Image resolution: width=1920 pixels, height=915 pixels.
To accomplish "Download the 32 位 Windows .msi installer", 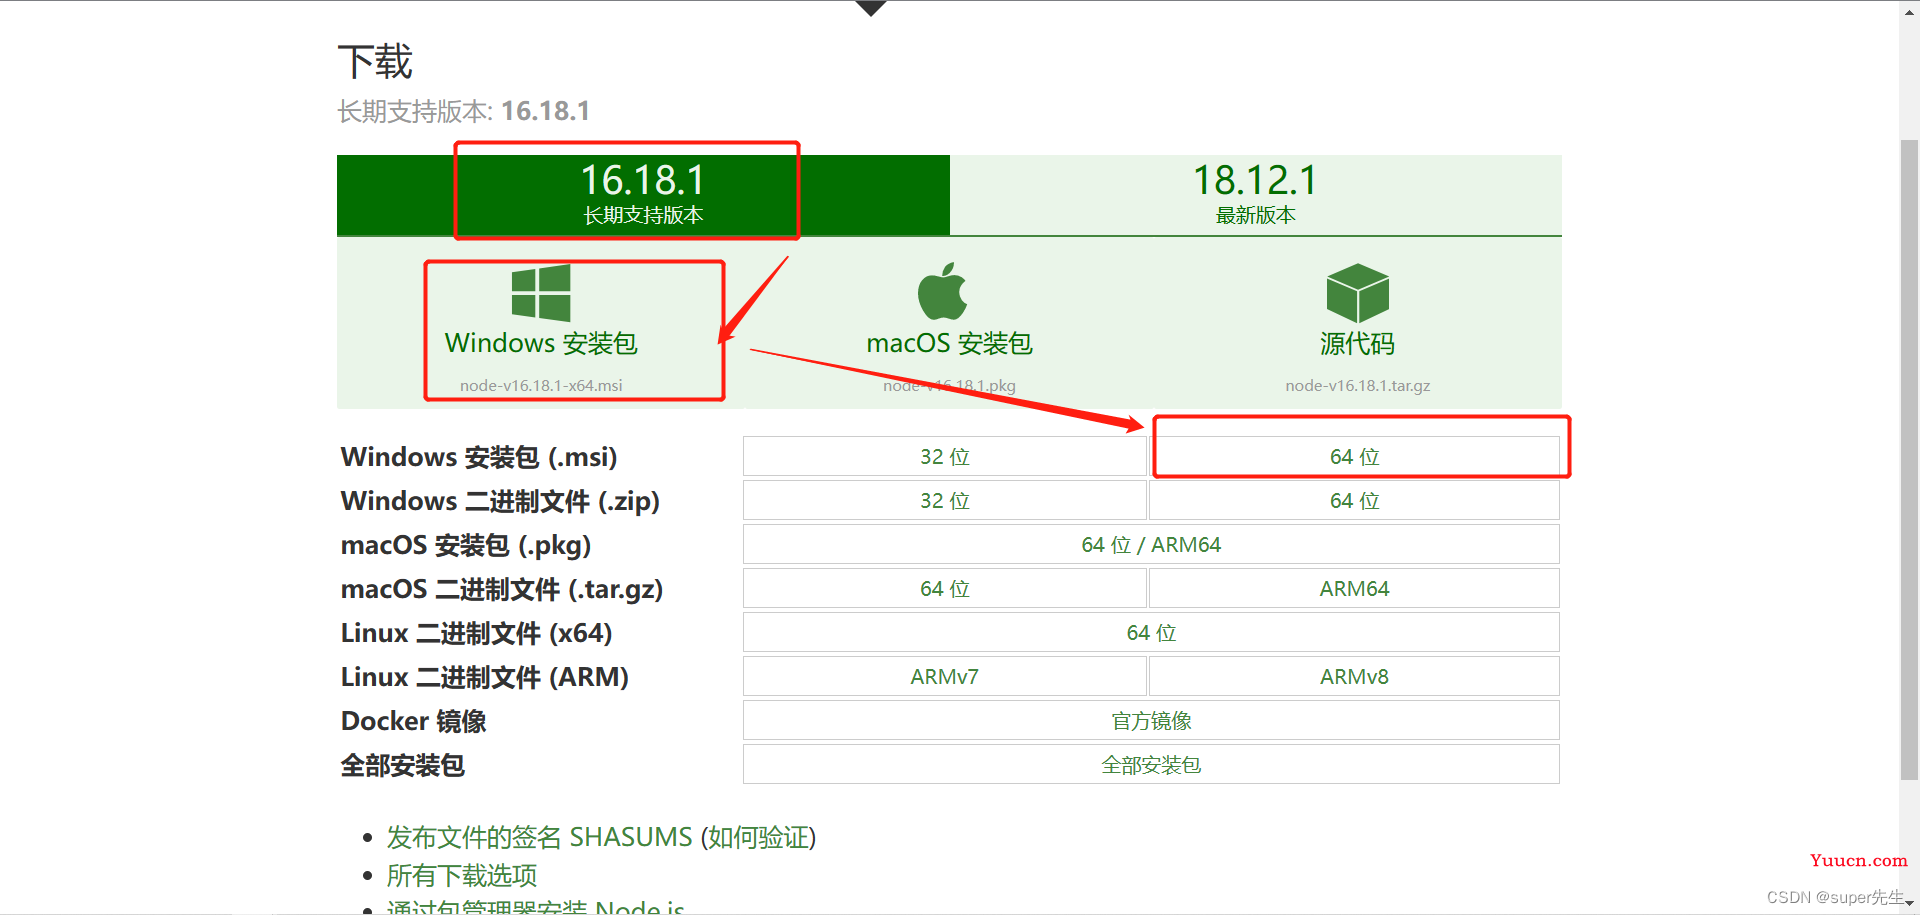I will [x=945, y=456].
